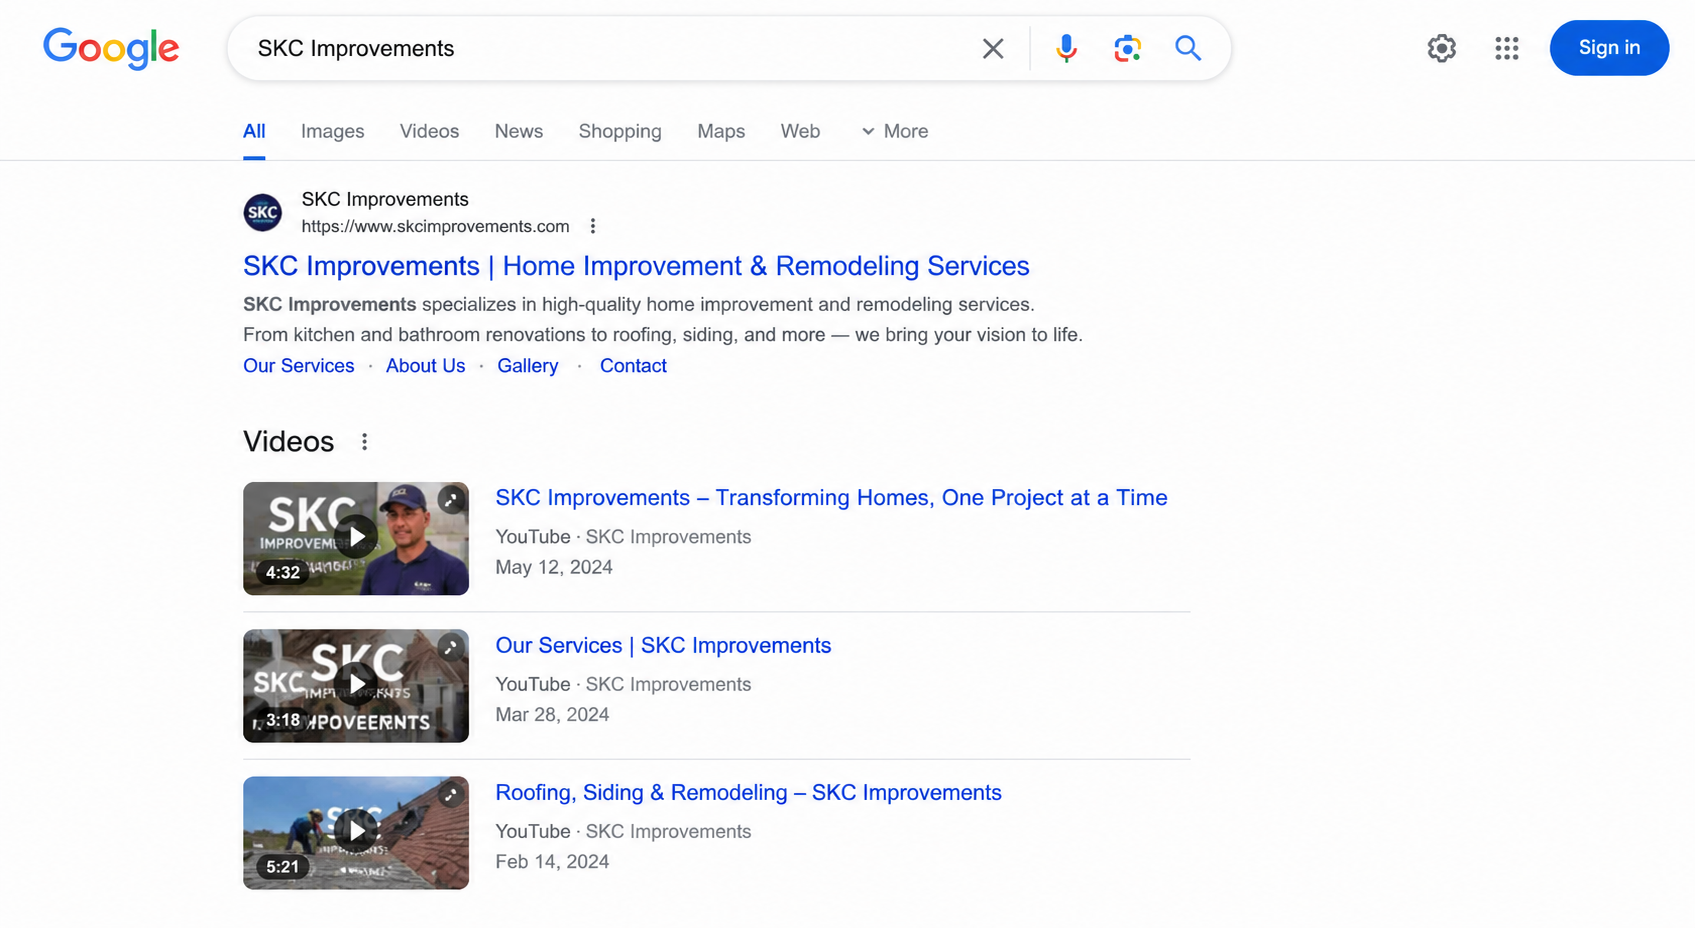Play the 5:21 Roofing video thumbnail

coord(356,832)
